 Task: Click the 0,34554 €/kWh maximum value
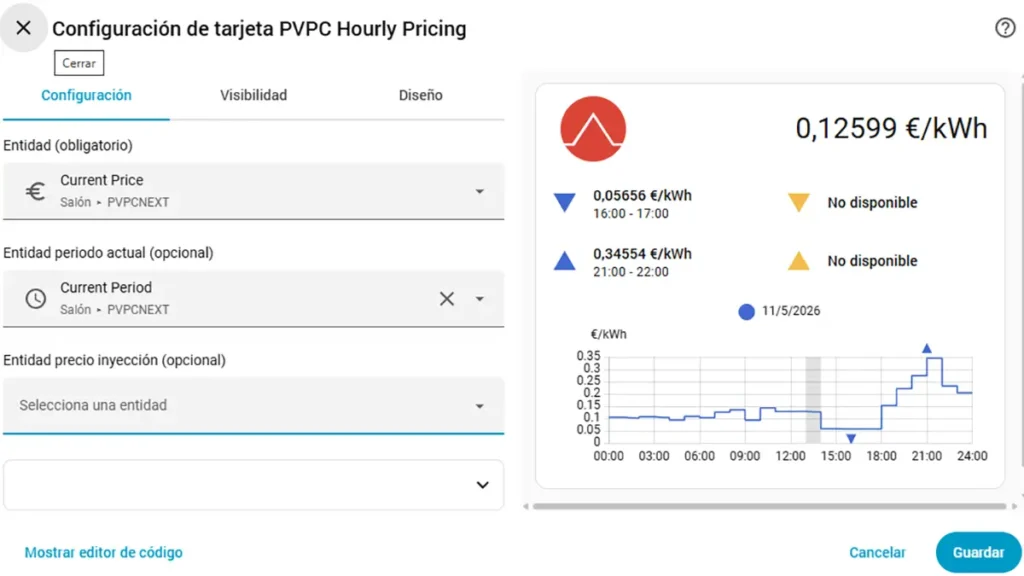pyautogui.click(x=642, y=253)
